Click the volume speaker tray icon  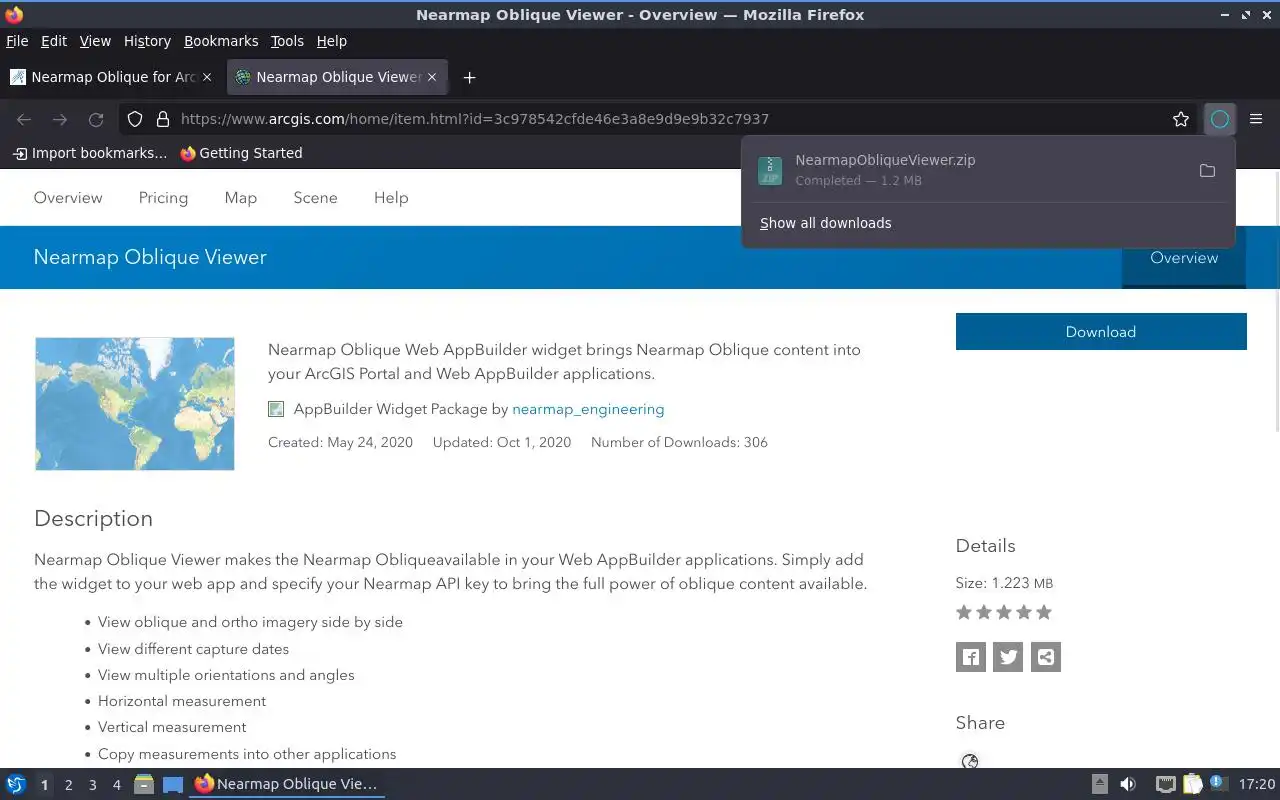pyautogui.click(x=1128, y=785)
